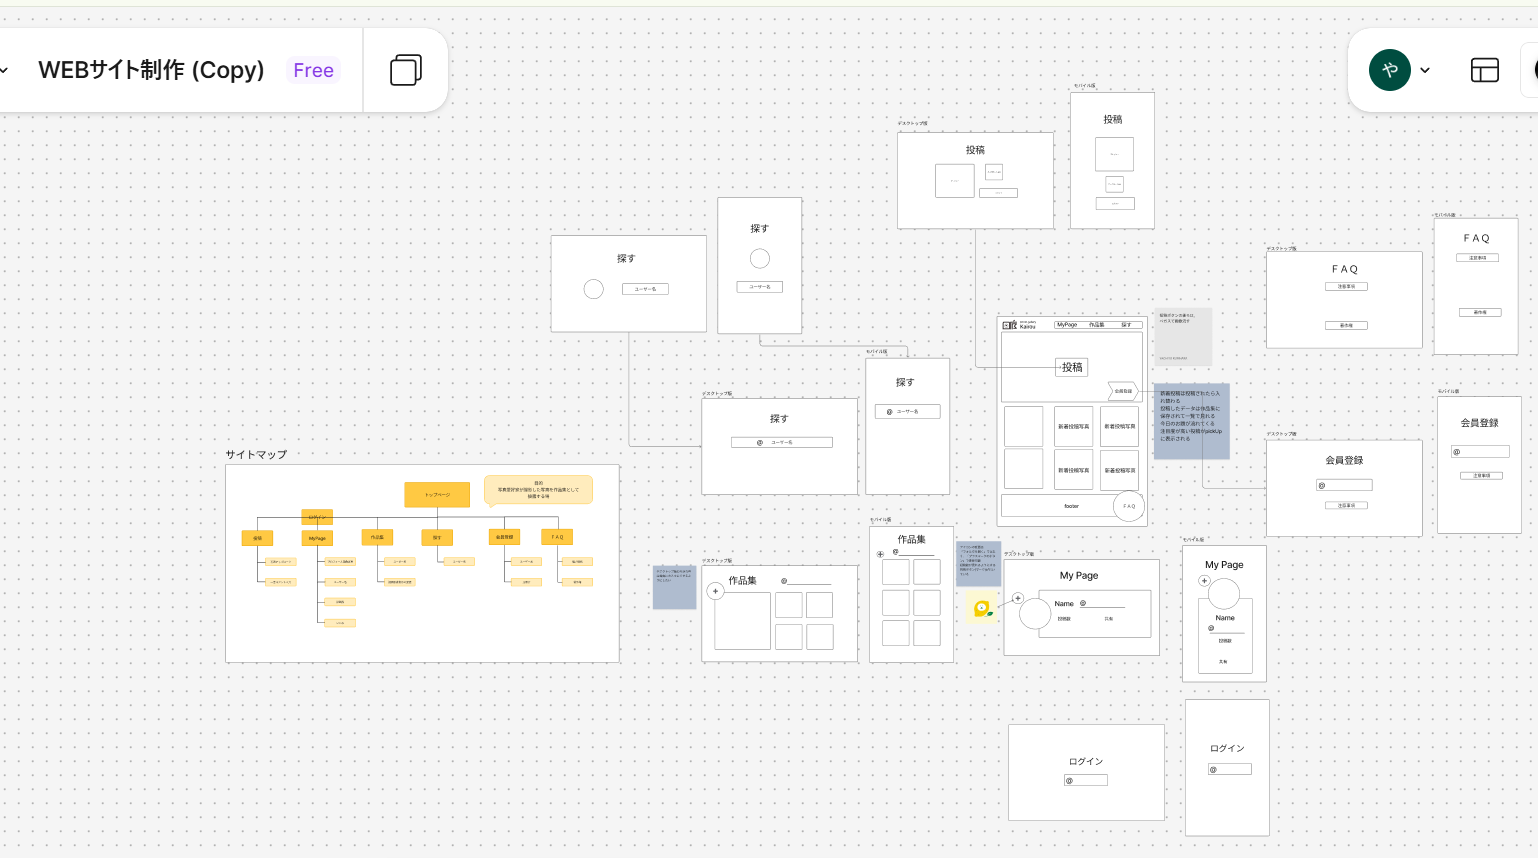Click the サイトマップ frame title
Screen dimensions: 1538x858
tap(256, 455)
